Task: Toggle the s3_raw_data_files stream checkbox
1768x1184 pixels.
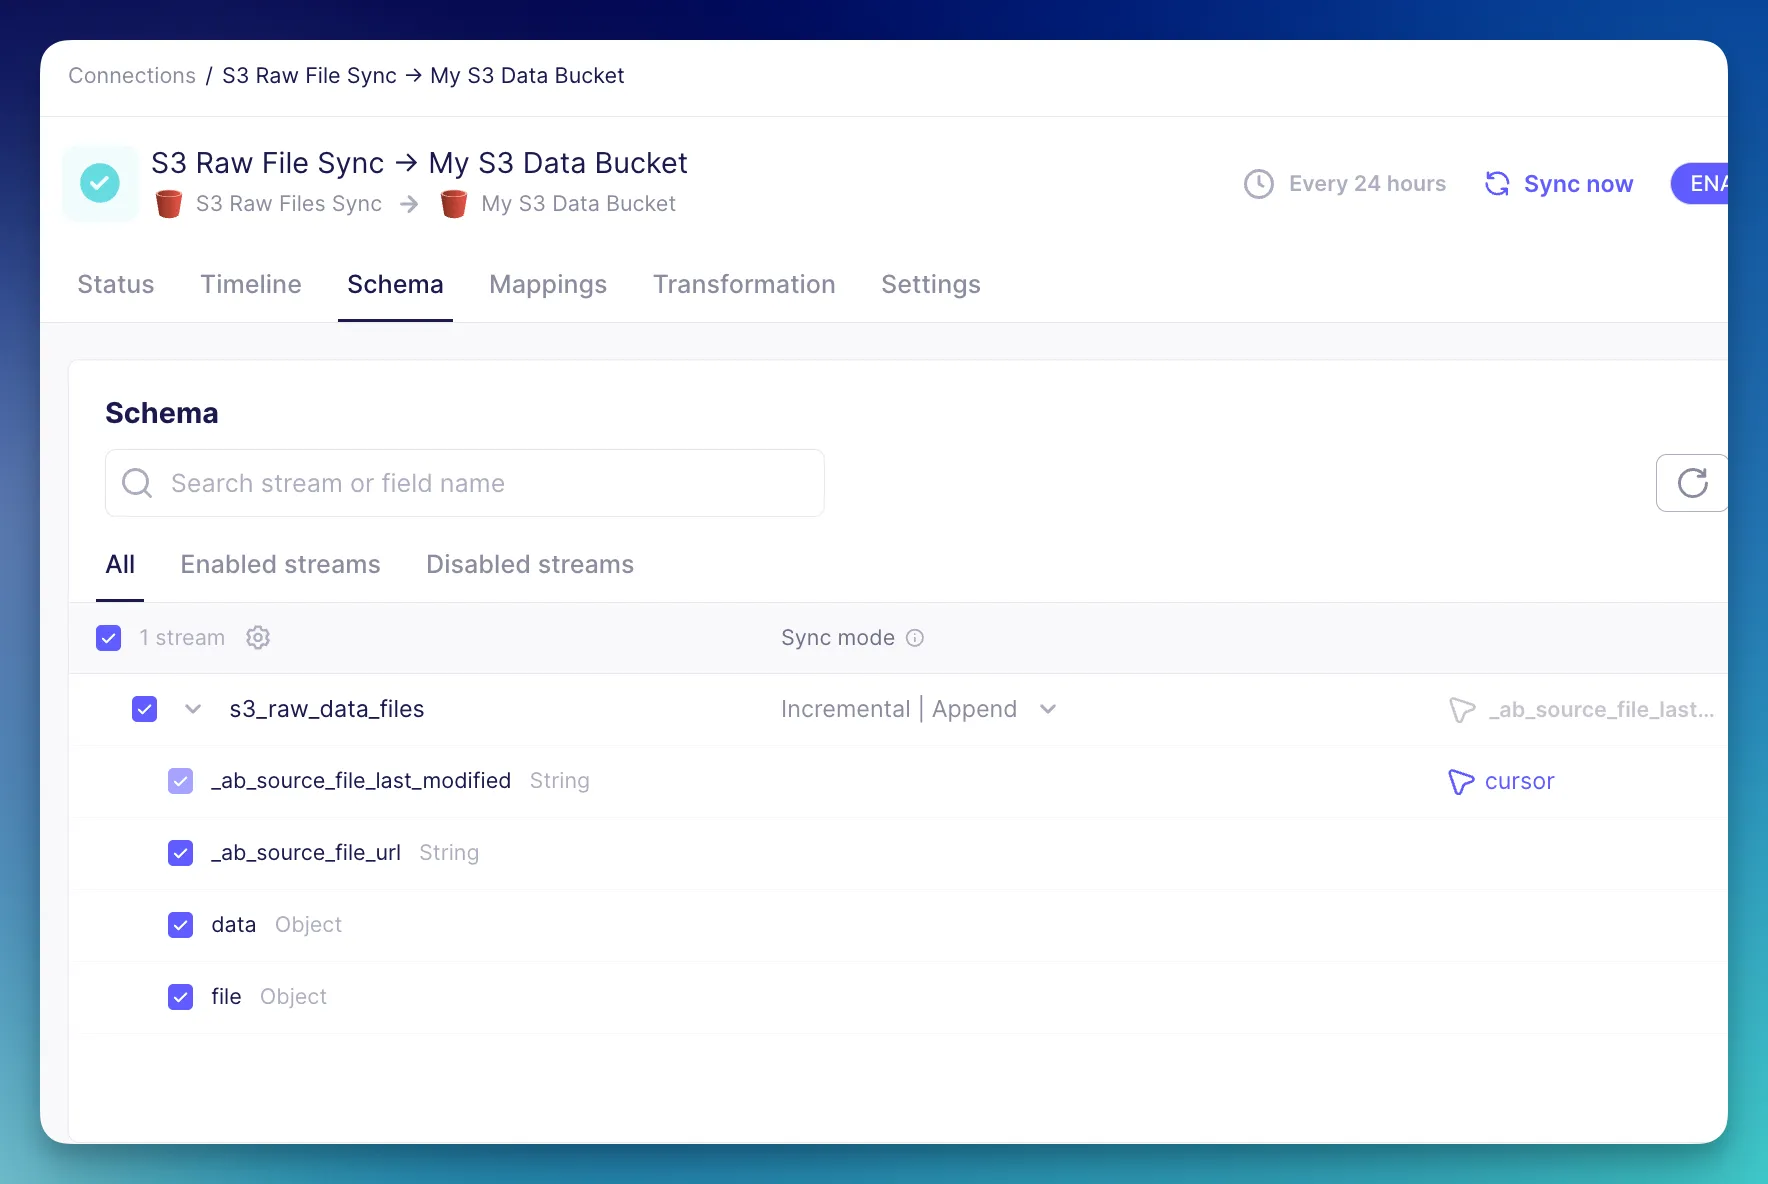Action: coord(145,709)
